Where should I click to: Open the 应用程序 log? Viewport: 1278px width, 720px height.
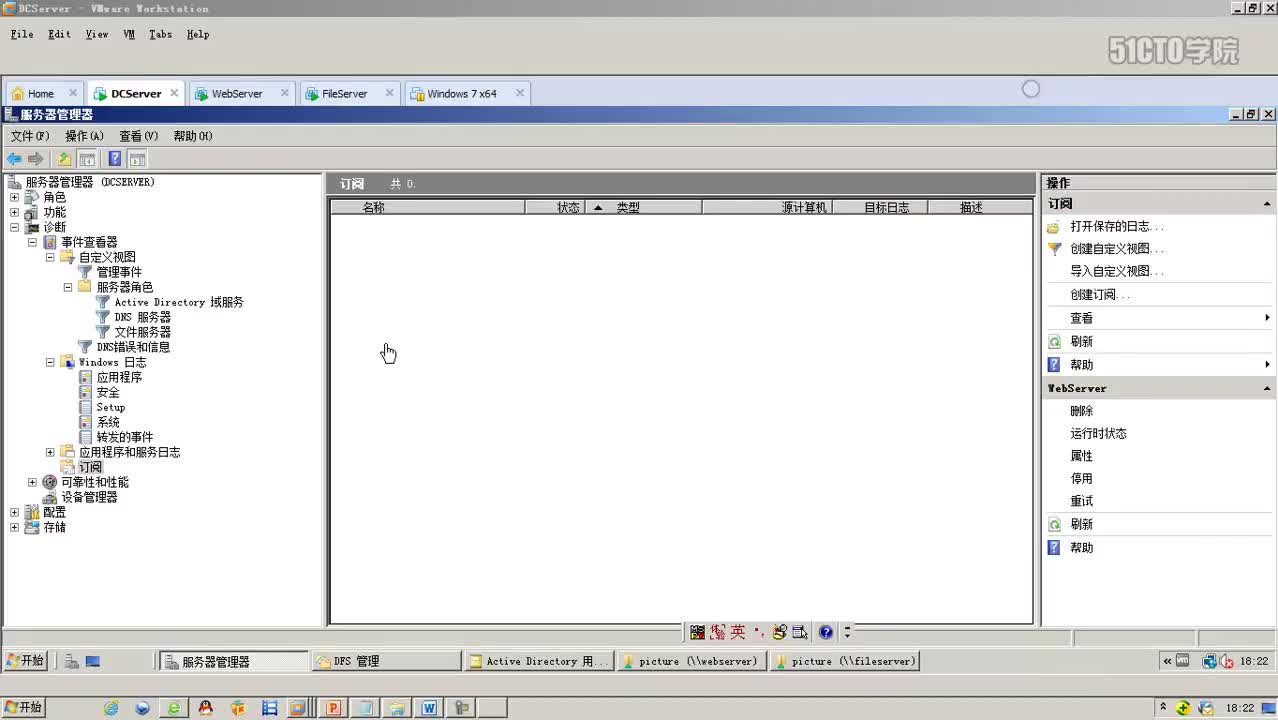point(119,377)
